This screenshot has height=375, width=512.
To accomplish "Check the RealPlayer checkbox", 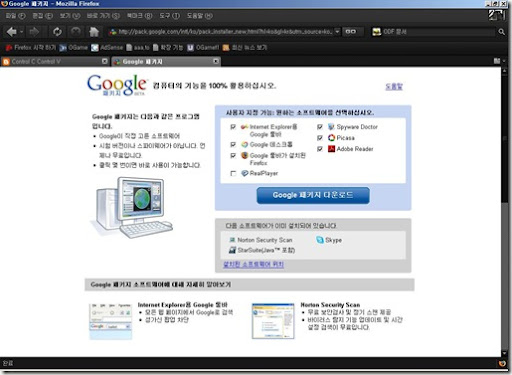I will point(233,173).
